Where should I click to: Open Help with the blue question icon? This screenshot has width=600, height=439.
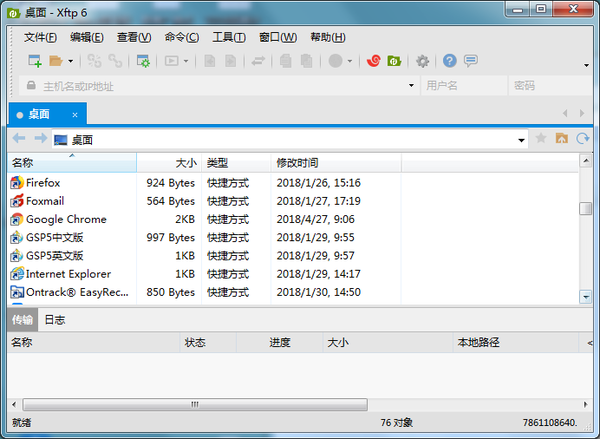pyautogui.click(x=450, y=61)
